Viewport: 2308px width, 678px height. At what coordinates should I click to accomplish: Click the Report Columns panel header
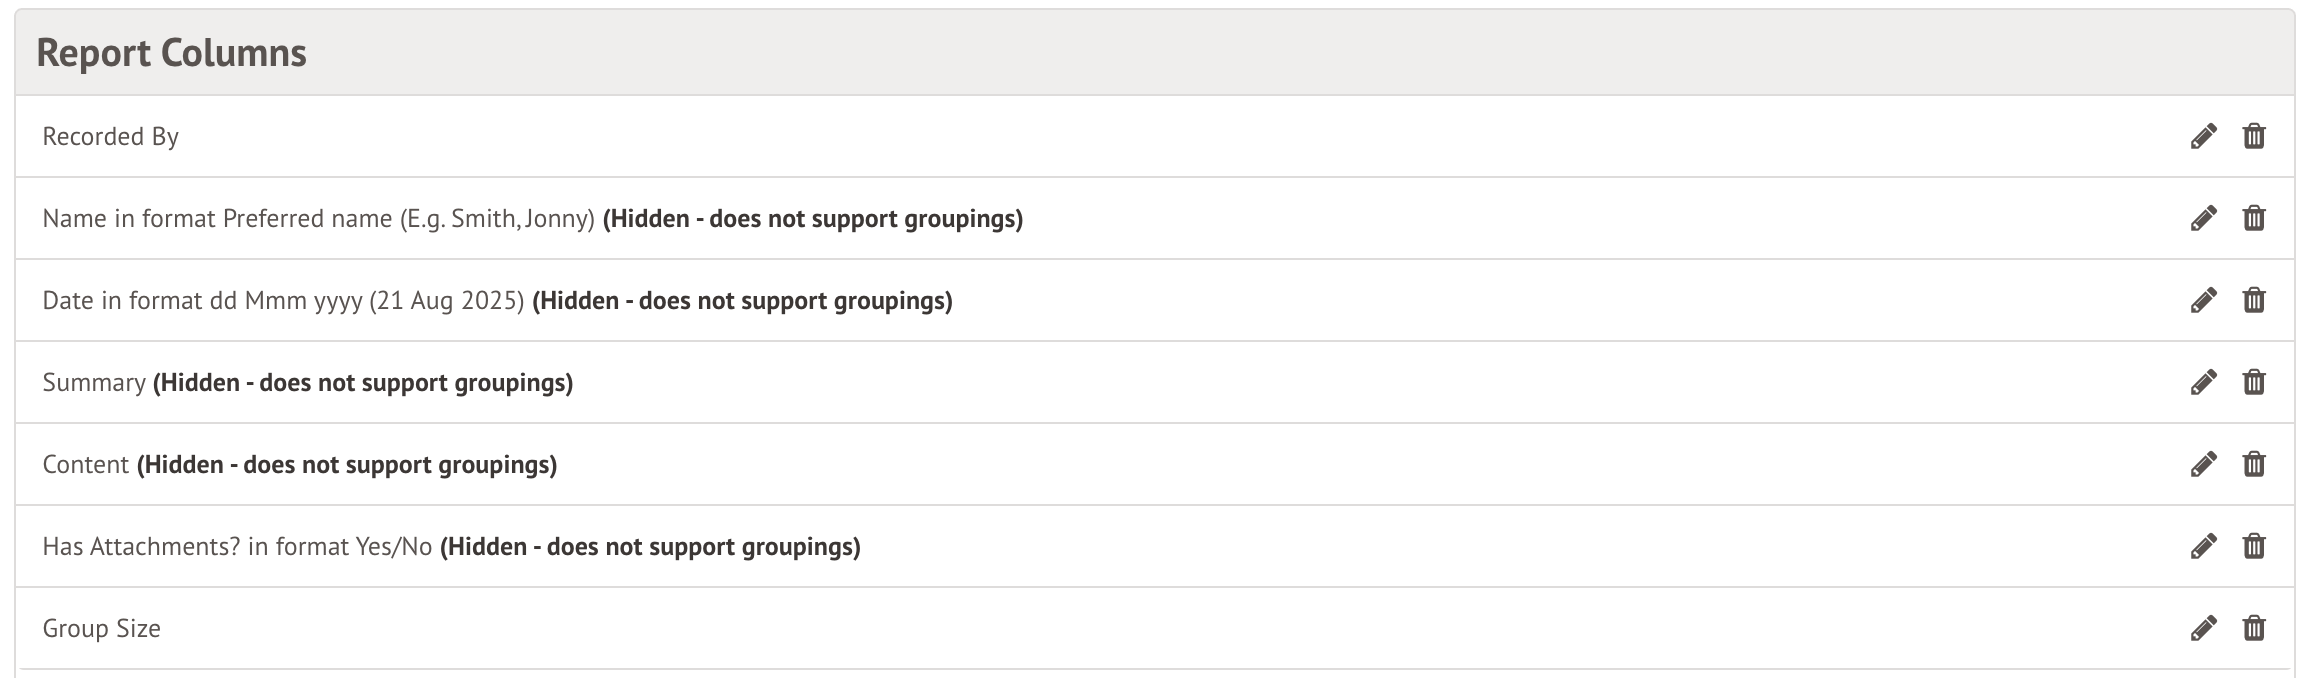click(171, 53)
